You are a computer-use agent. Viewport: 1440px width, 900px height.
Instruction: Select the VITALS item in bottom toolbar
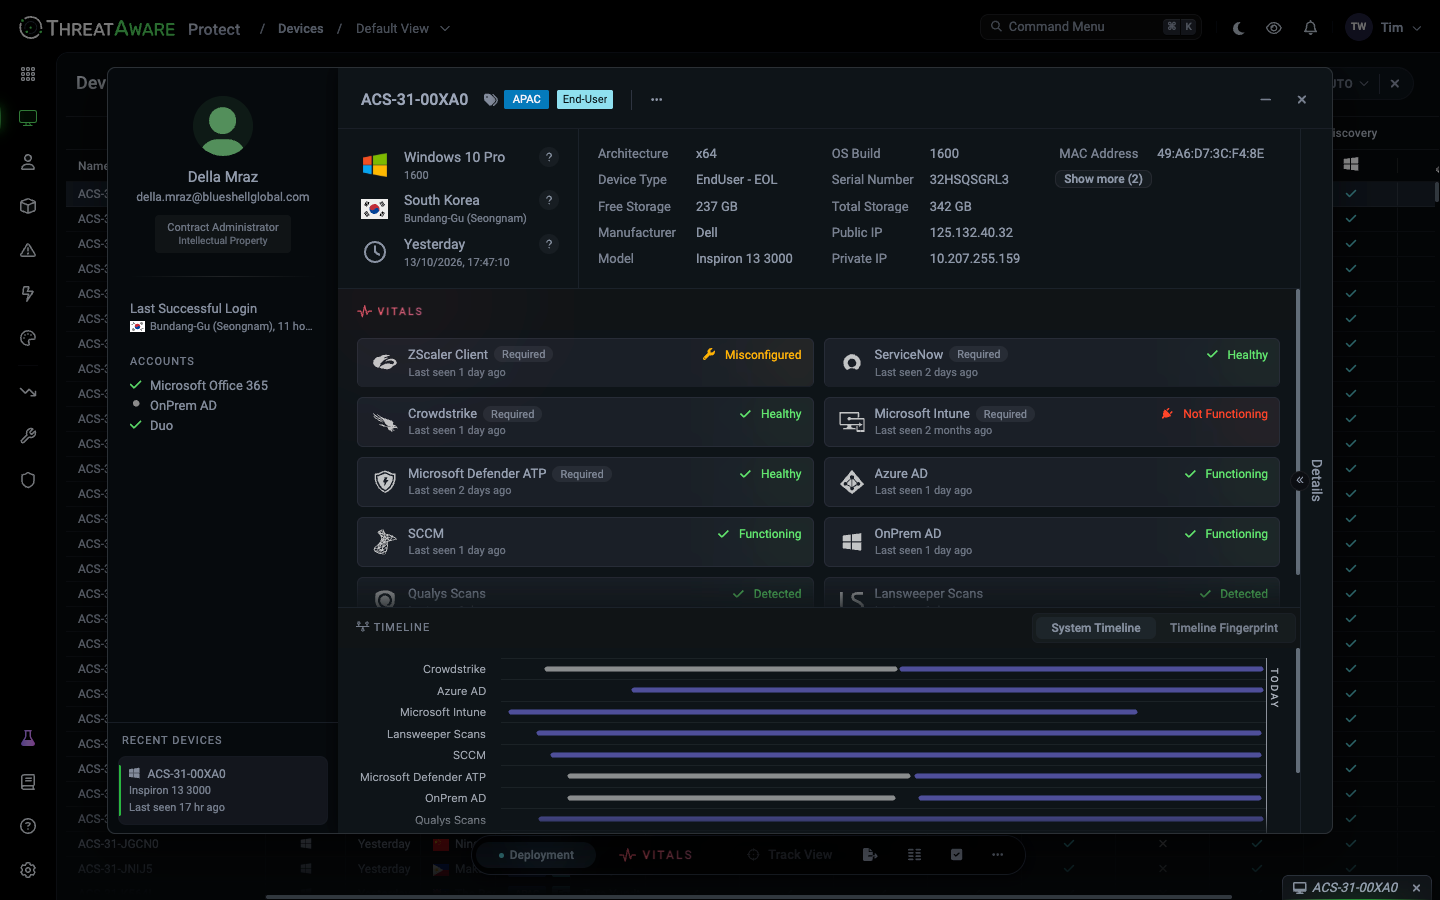click(x=656, y=855)
